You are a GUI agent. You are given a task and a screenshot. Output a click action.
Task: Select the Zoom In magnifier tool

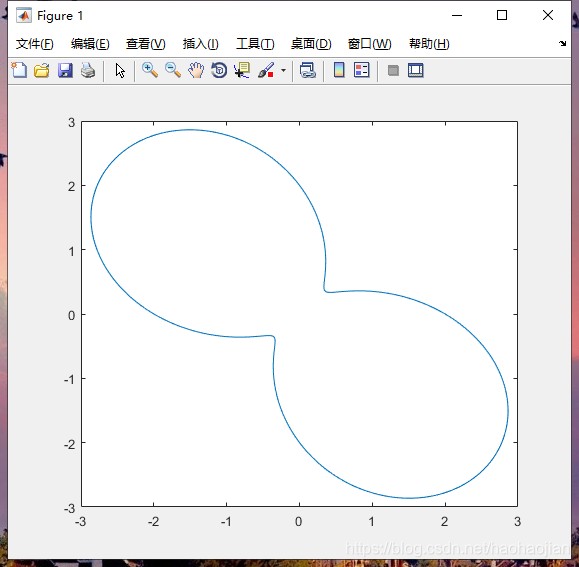tap(150, 70)
